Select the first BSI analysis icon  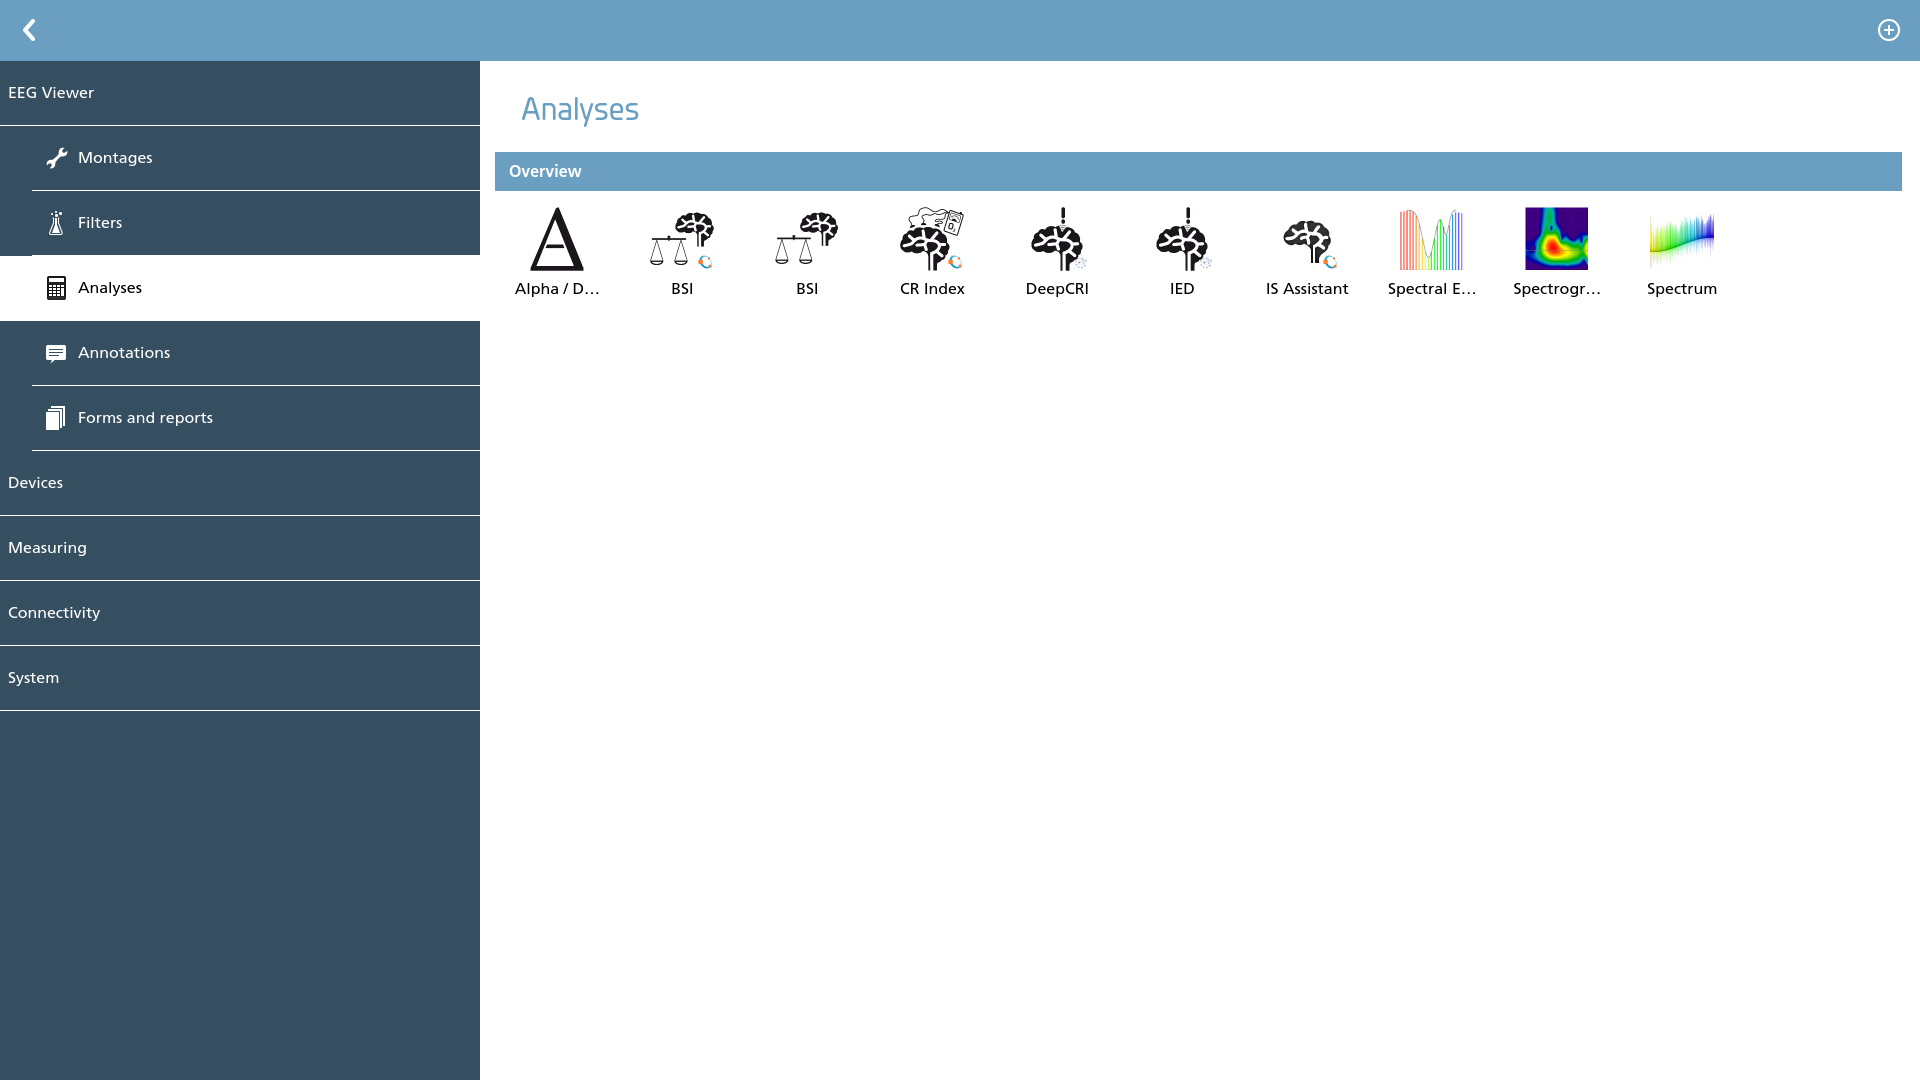[x=682, y=239]
